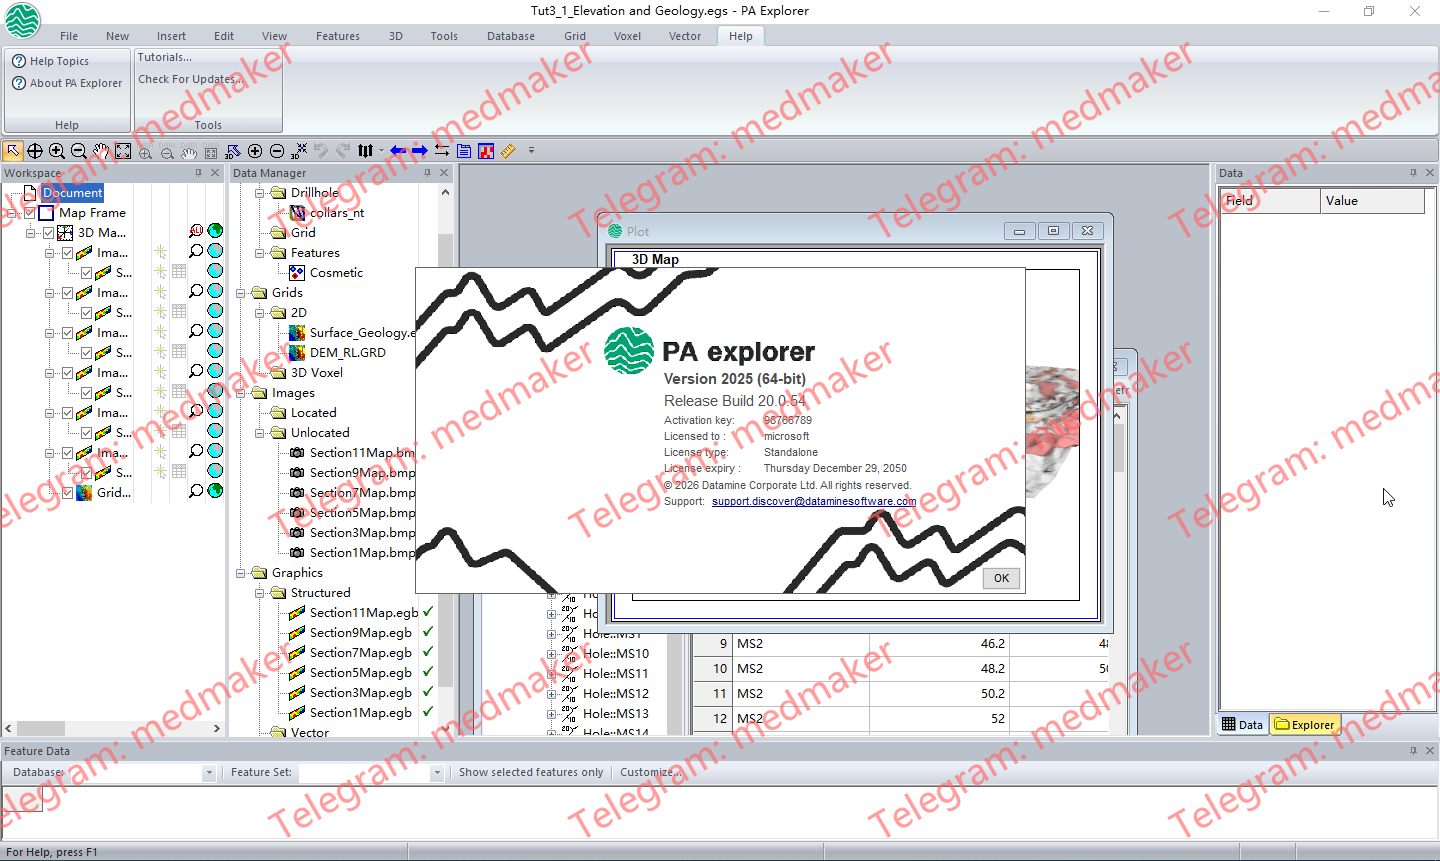Open the toolbar options dropdown arrow
The width and height of the screenshot is (1440, 861).
pos(531,151)
